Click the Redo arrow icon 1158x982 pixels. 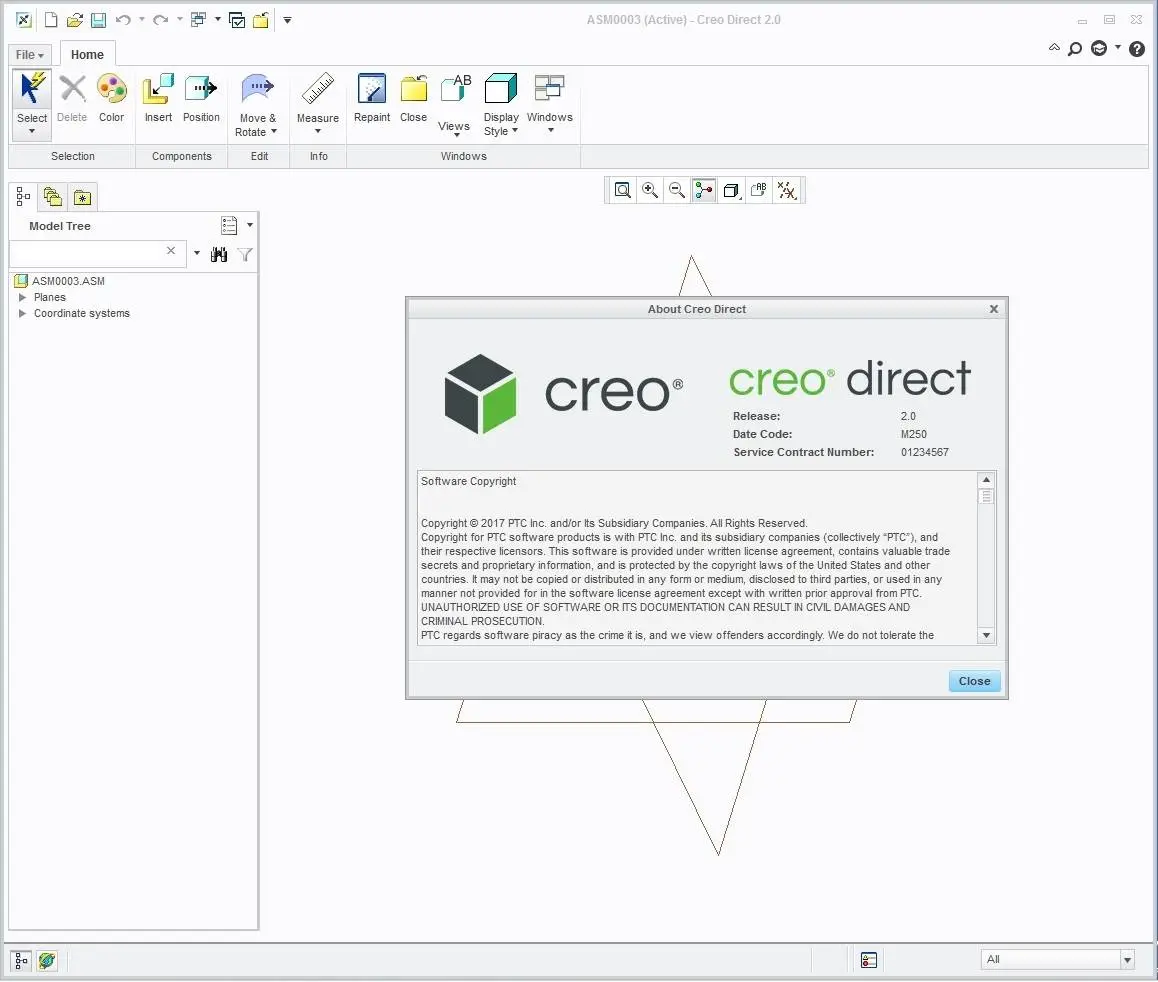point(160,20)
